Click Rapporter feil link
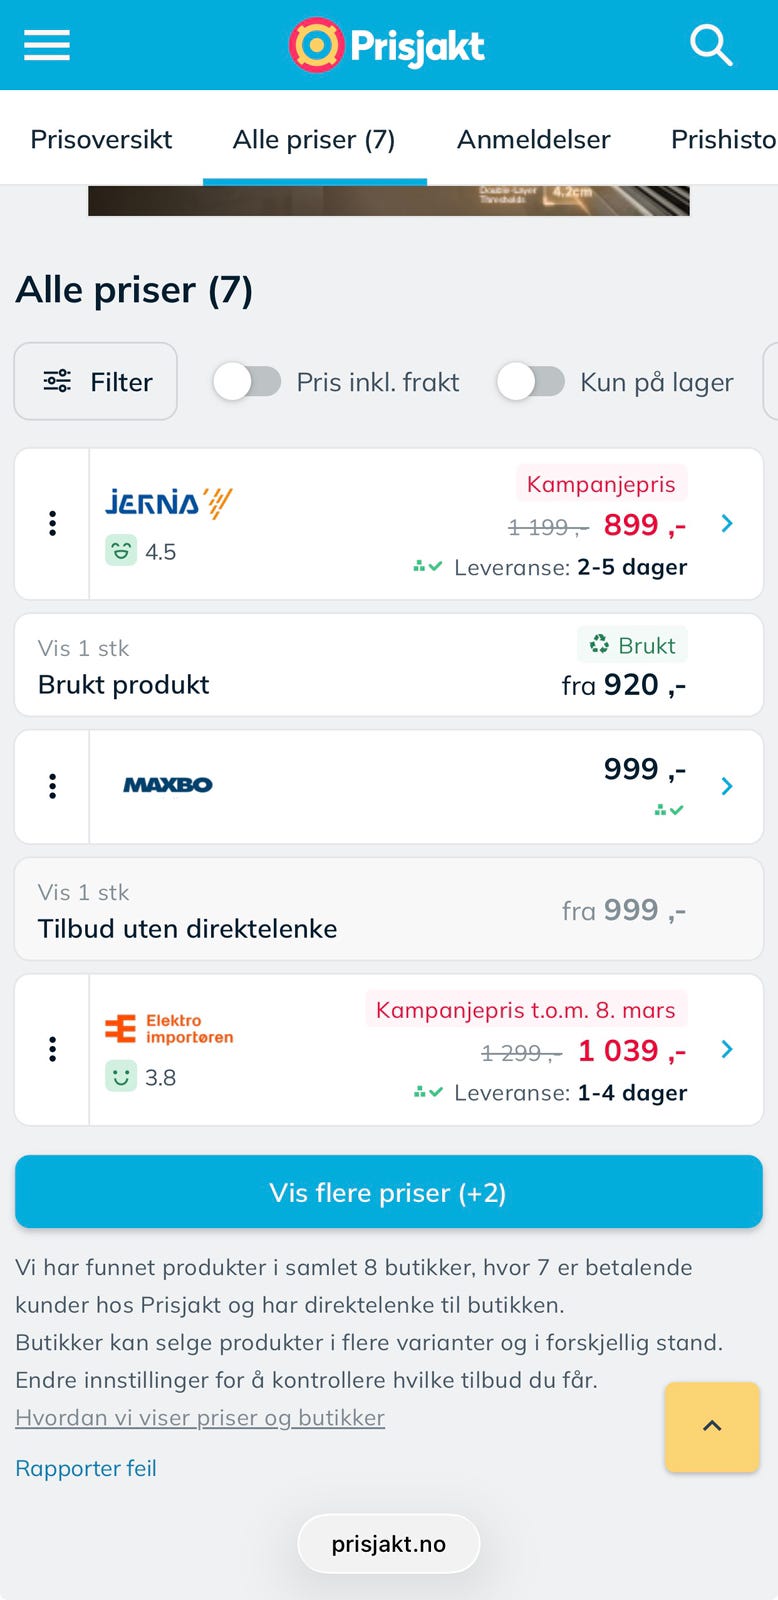 [x=86, y=1468]
